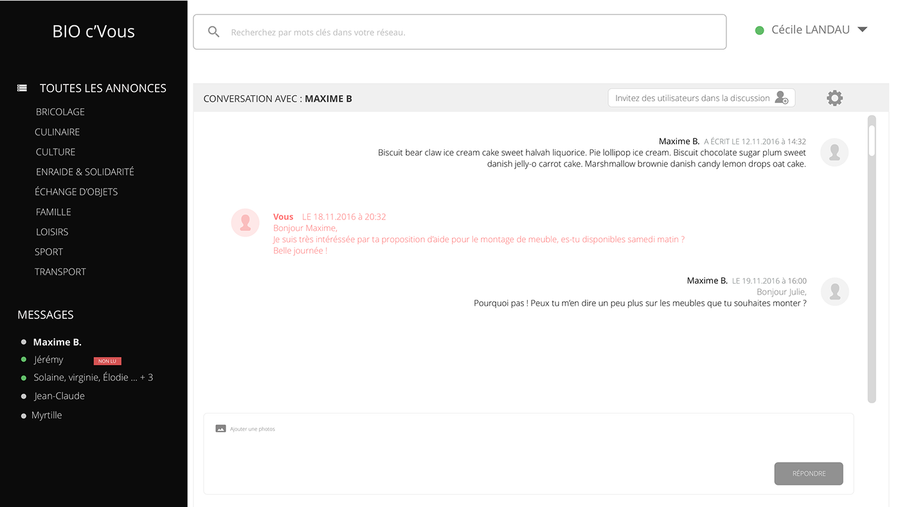Click the add photo image icon
The image size is (900, 507).
pyautogui.click(x=221, y=429)
